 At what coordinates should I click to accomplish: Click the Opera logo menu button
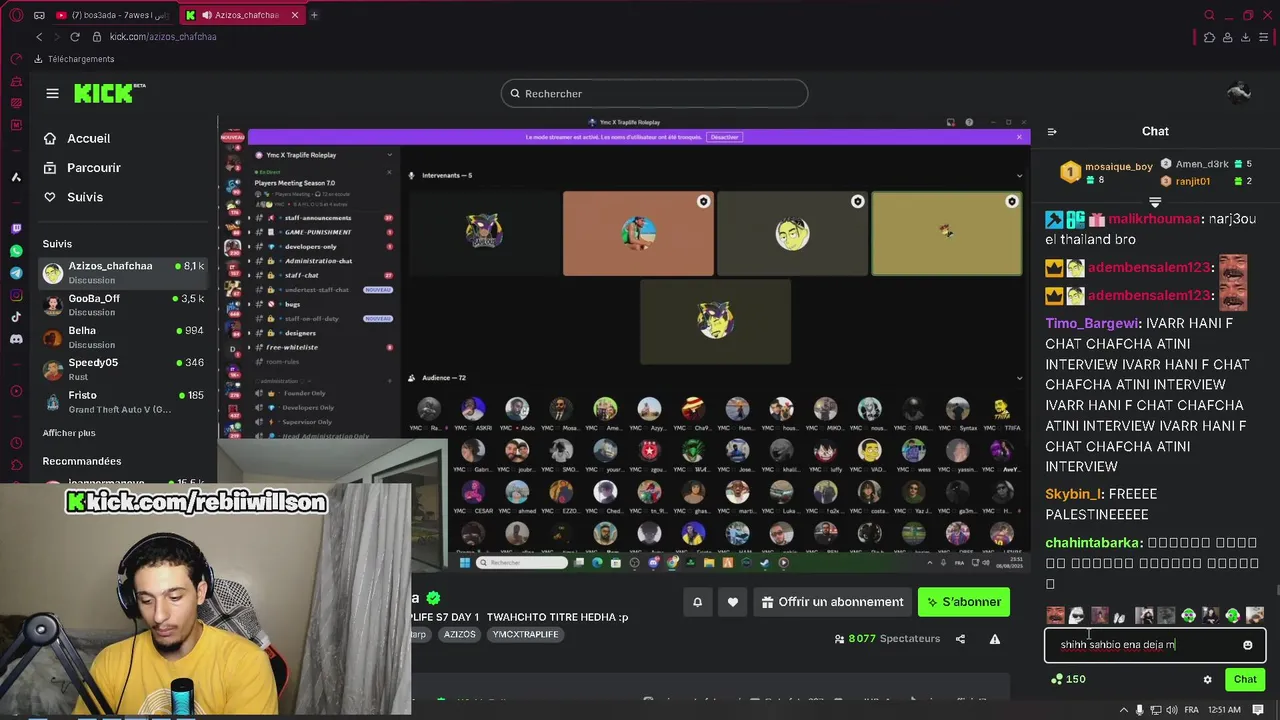(16, 15)
